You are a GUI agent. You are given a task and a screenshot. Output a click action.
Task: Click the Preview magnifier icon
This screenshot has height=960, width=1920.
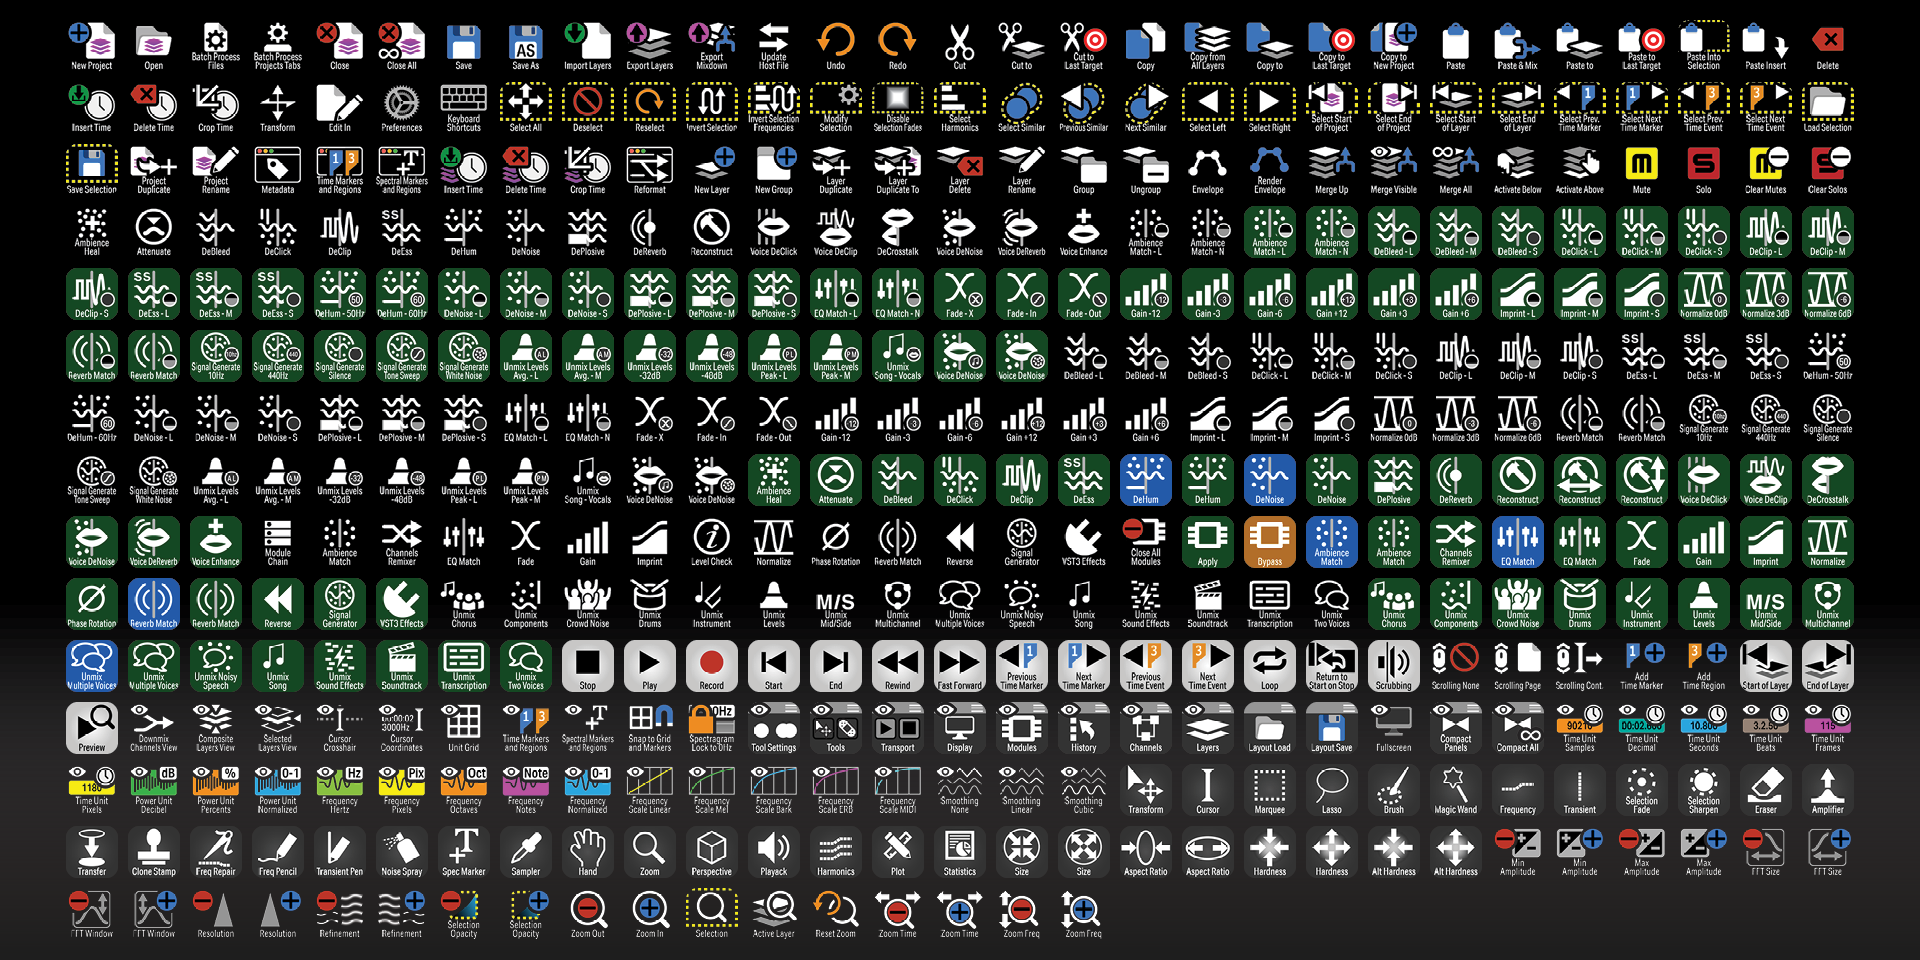[x=91, y=728]
